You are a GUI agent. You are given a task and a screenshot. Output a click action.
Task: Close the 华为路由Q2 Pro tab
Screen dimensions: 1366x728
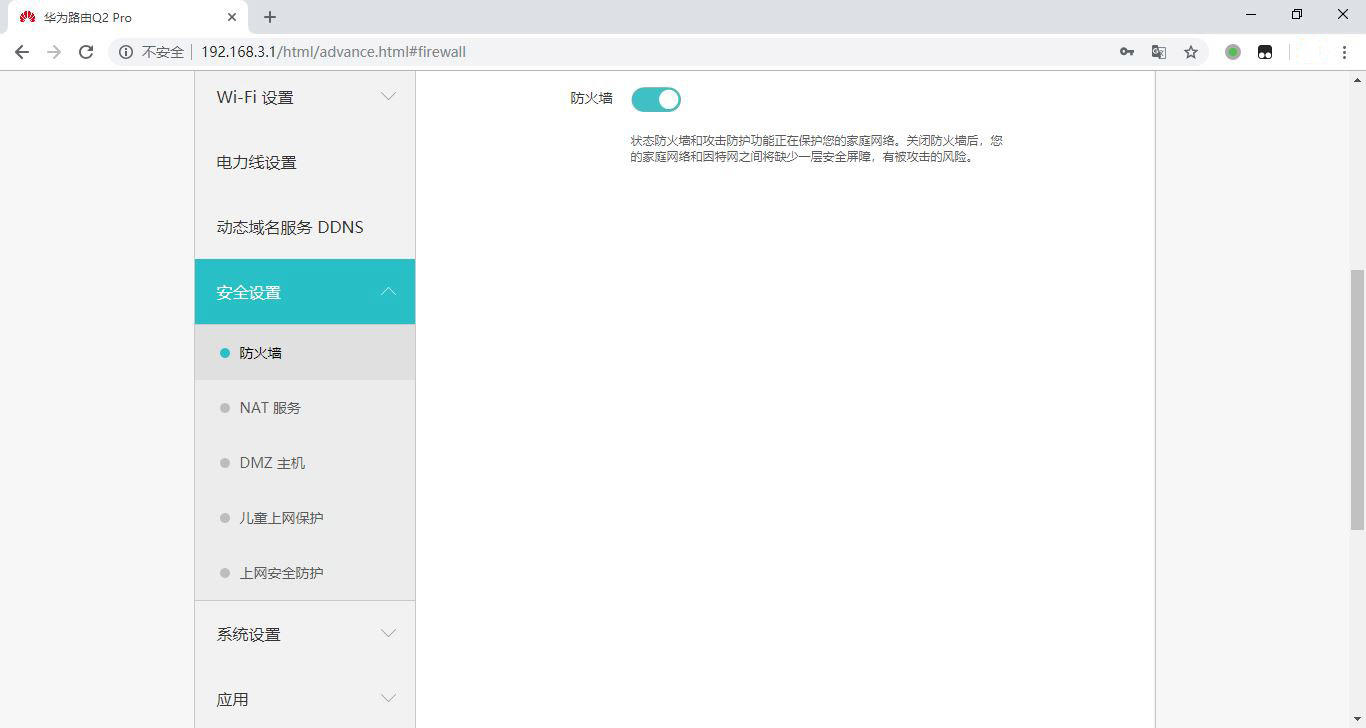pyautogui.click(x=232, y=17)
